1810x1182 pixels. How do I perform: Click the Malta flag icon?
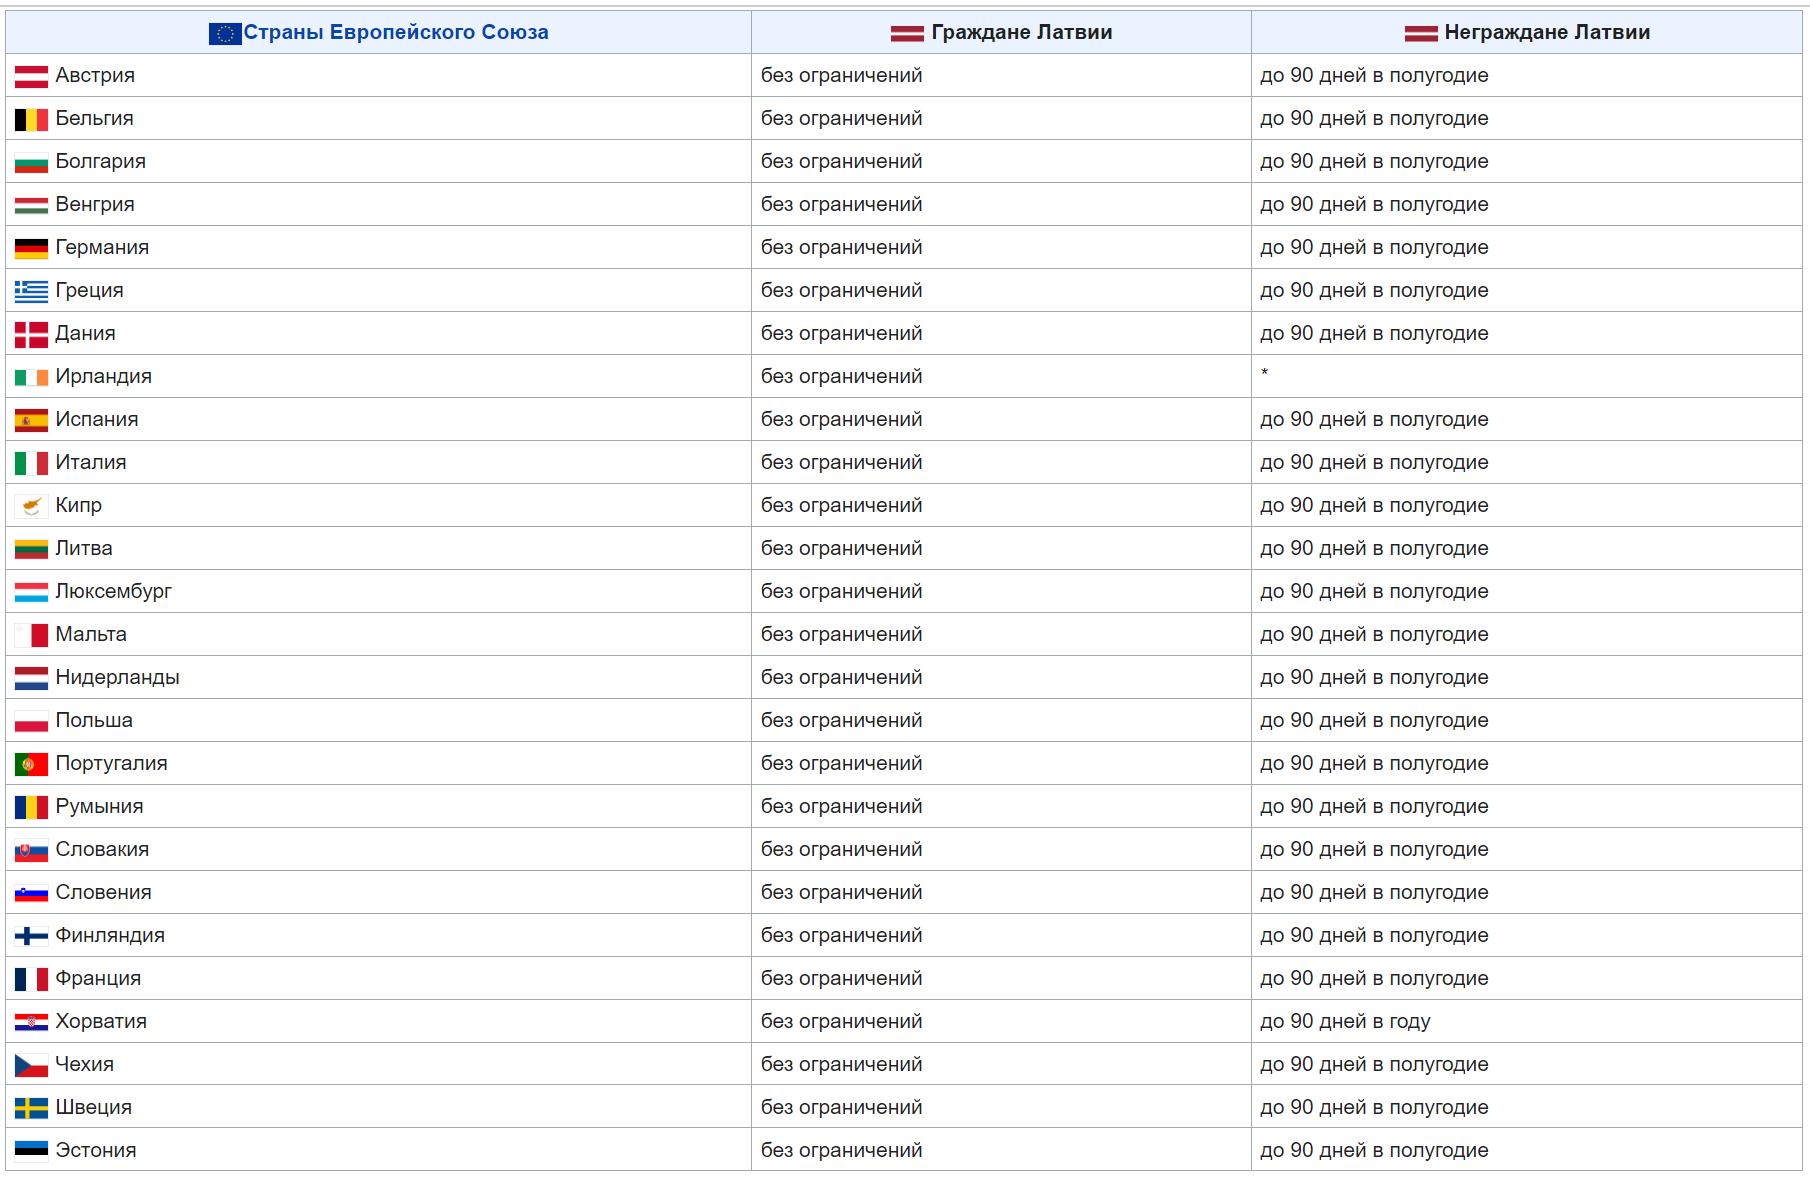(x=31, y=636)
